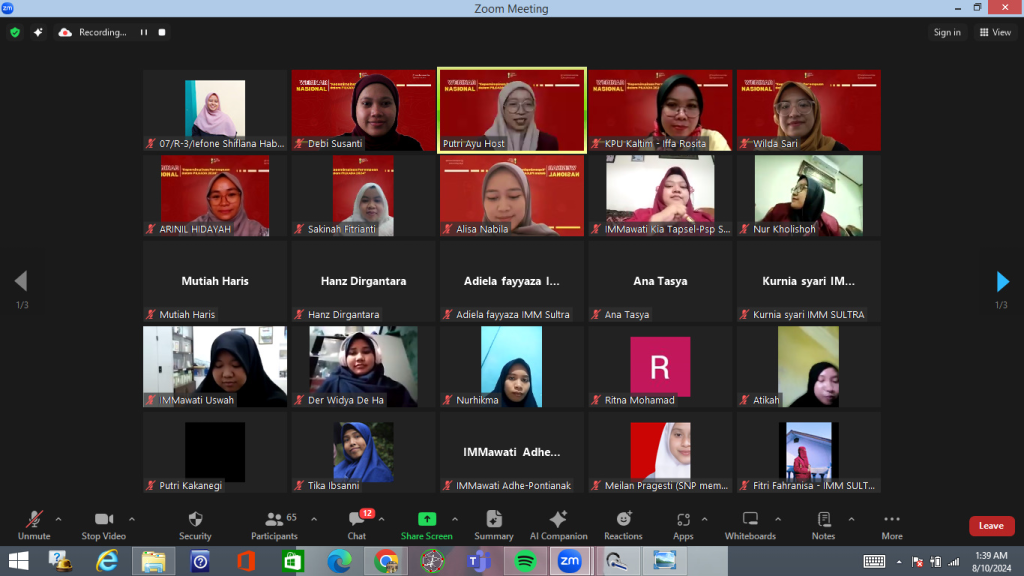This screenshot has width=1024, height=576.
Task: Expand the Share Screen options arrow
Action: pos(455,519)
